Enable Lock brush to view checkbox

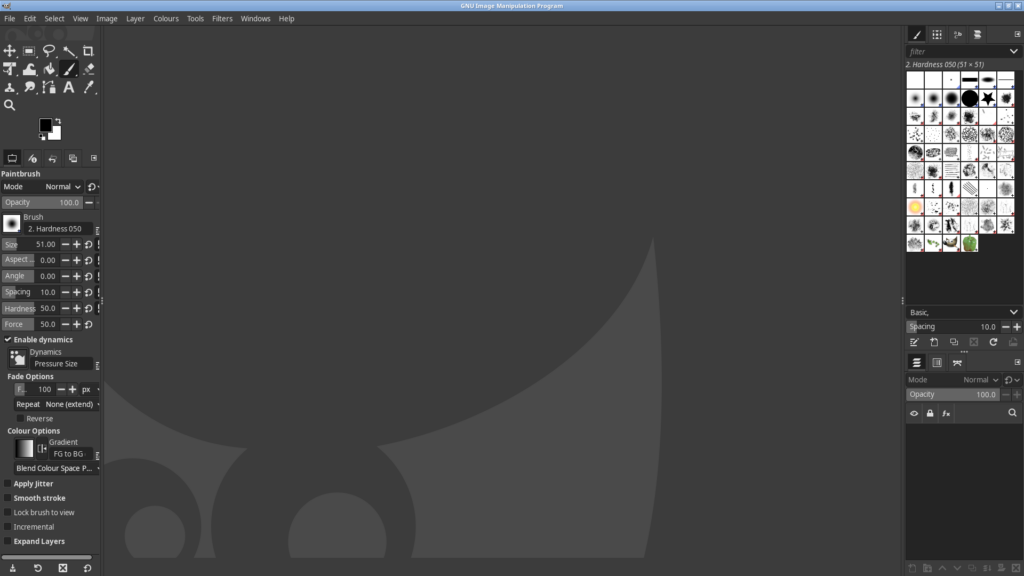(8, 513)
